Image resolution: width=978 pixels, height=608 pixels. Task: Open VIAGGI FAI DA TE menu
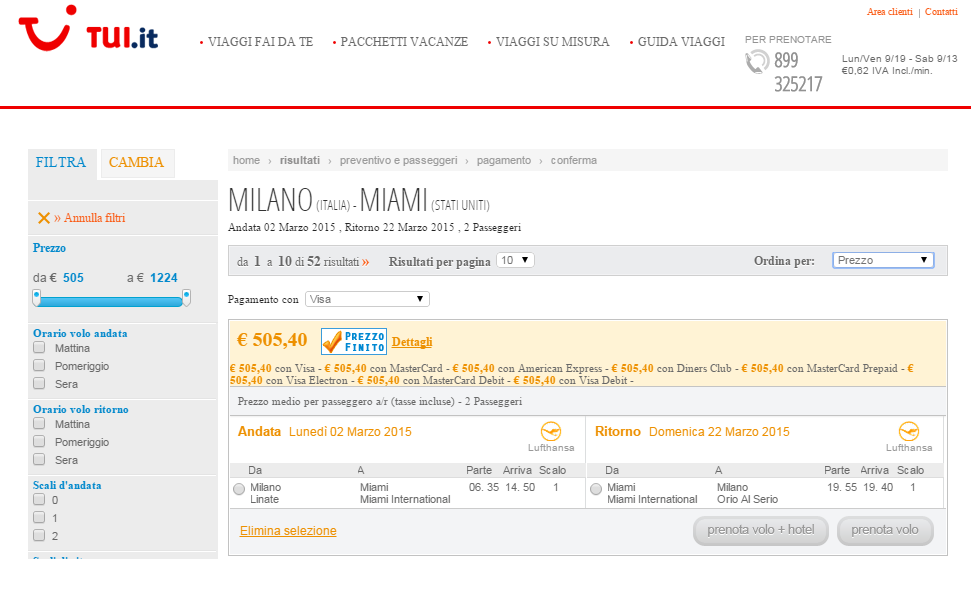tap(261, 42)
